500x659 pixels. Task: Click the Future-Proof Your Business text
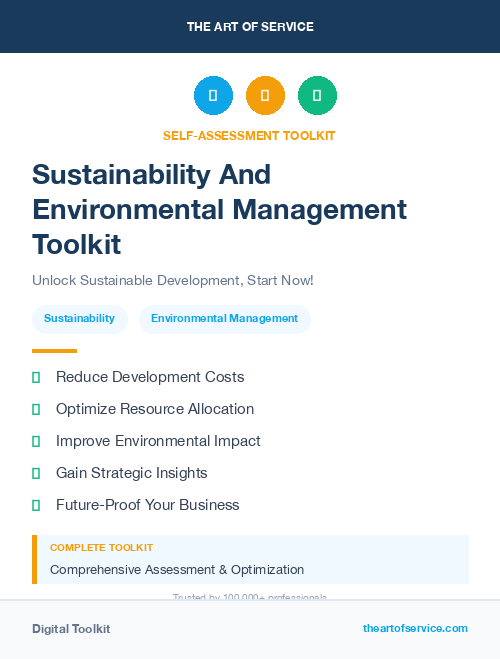tap(147, 505)
